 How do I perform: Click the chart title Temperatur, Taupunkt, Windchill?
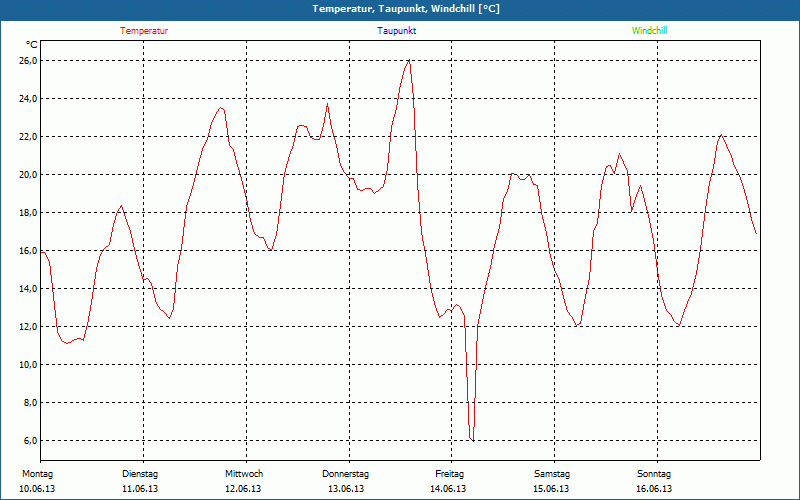pos(406,9)
